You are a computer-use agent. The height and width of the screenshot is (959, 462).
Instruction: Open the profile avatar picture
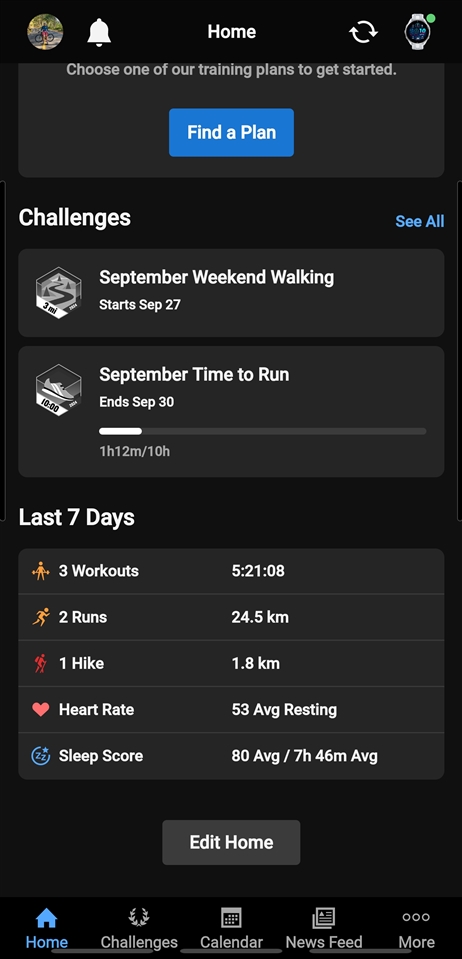coord(45,32)
